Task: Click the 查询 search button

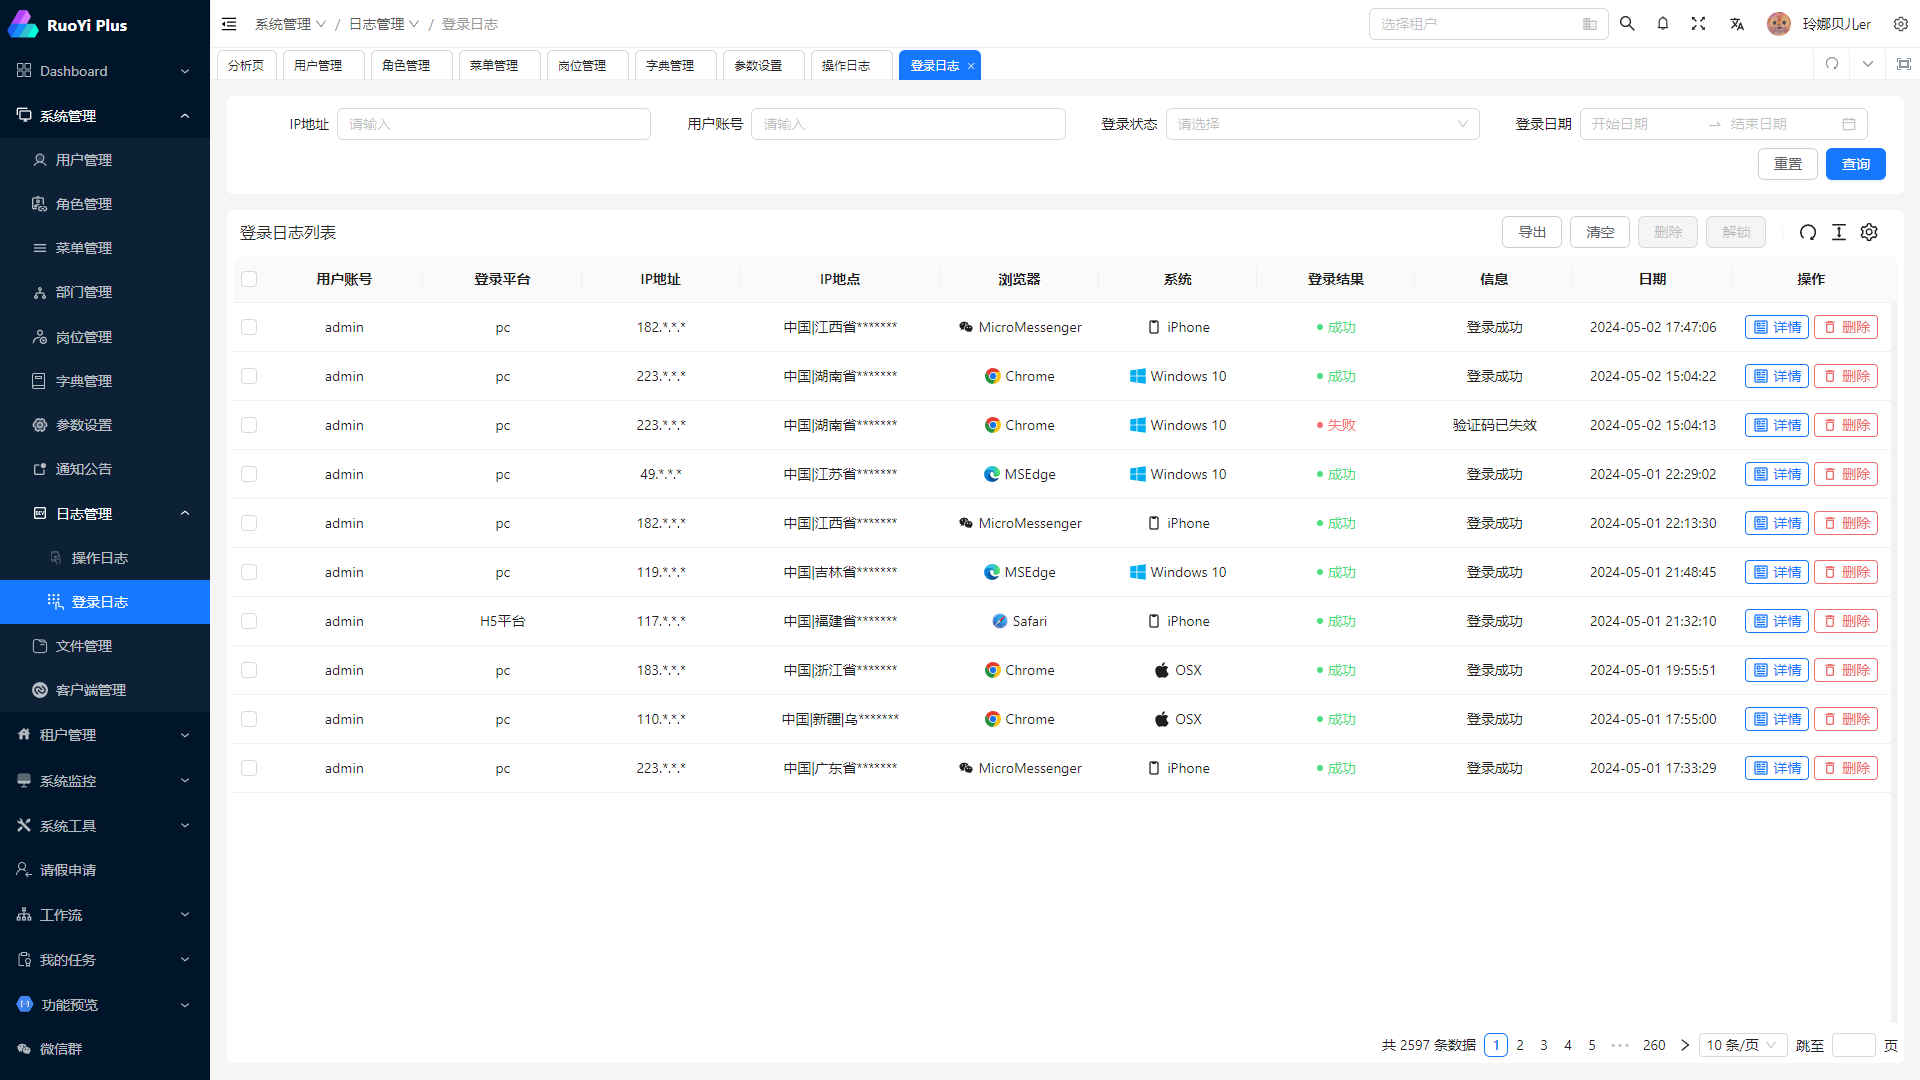Action: coord(1856,164)
